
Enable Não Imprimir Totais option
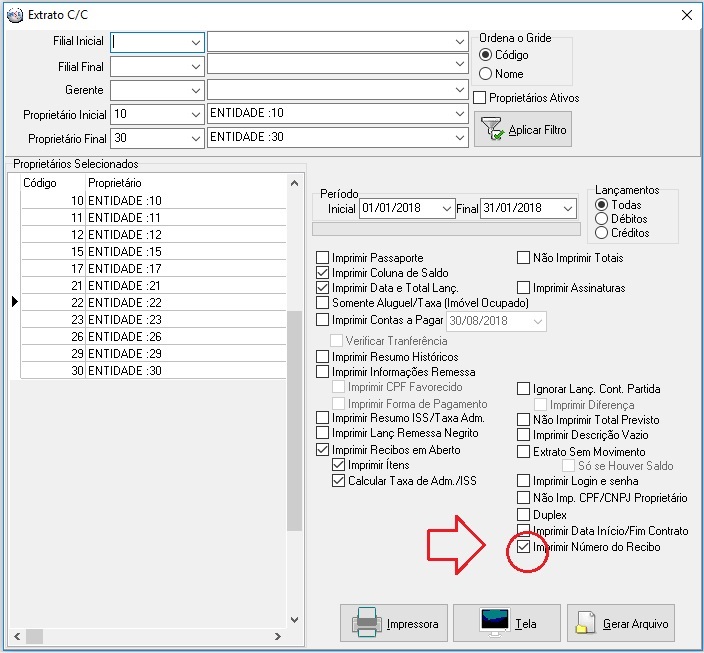click(x=524, y=258)
